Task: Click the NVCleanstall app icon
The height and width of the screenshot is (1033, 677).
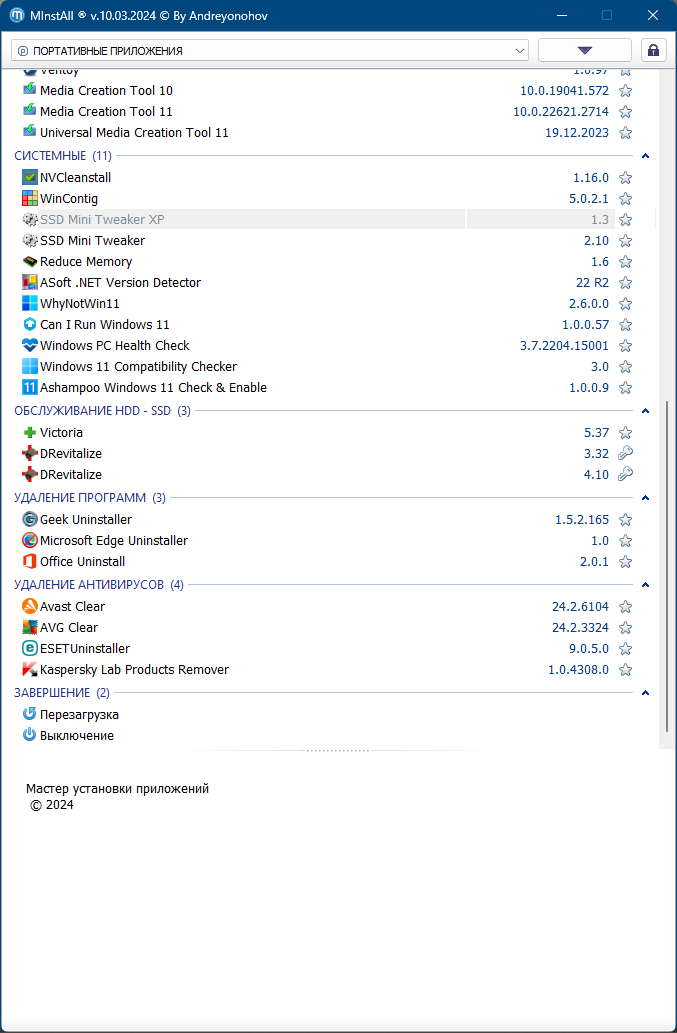Action: (30, 178)
